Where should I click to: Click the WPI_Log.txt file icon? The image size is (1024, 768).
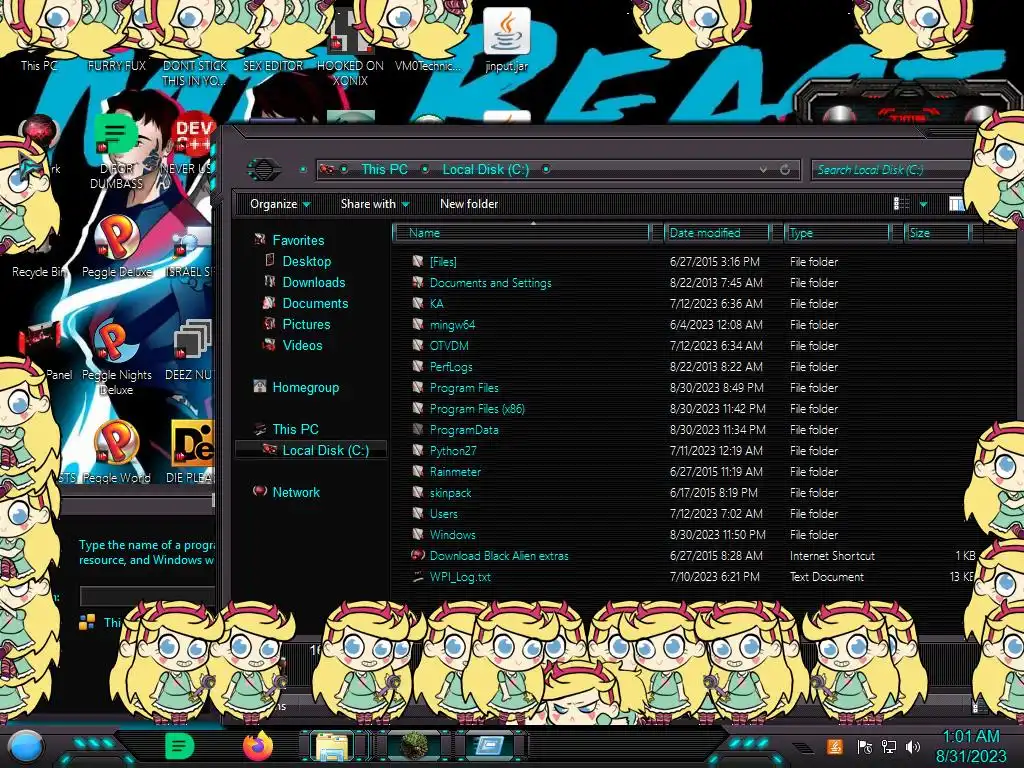coord(418,577)
